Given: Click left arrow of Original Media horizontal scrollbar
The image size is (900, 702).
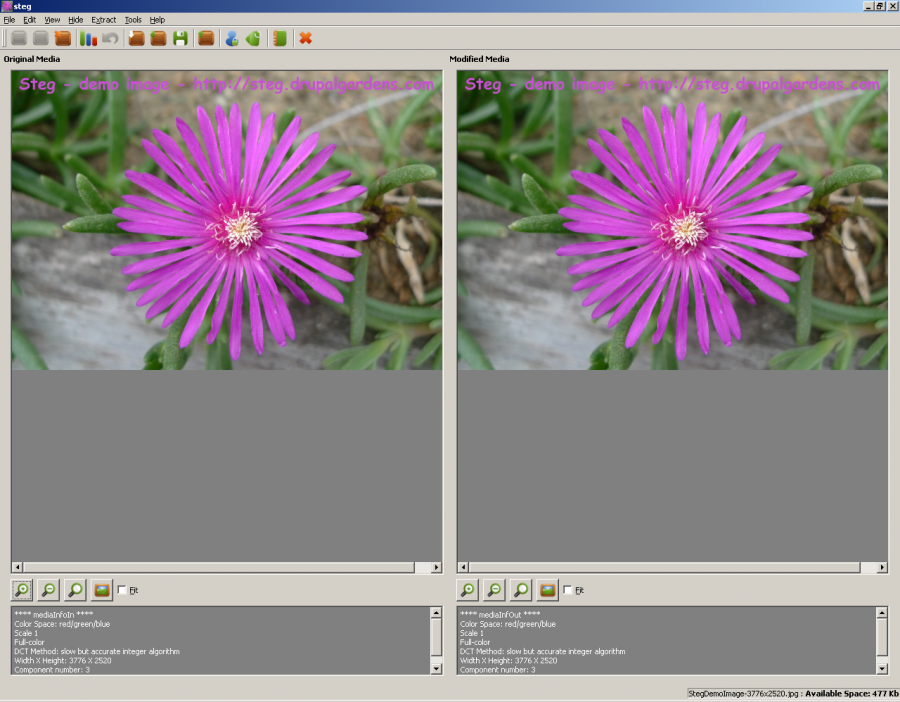Looking at the screenshot, I should pos(17,567).
